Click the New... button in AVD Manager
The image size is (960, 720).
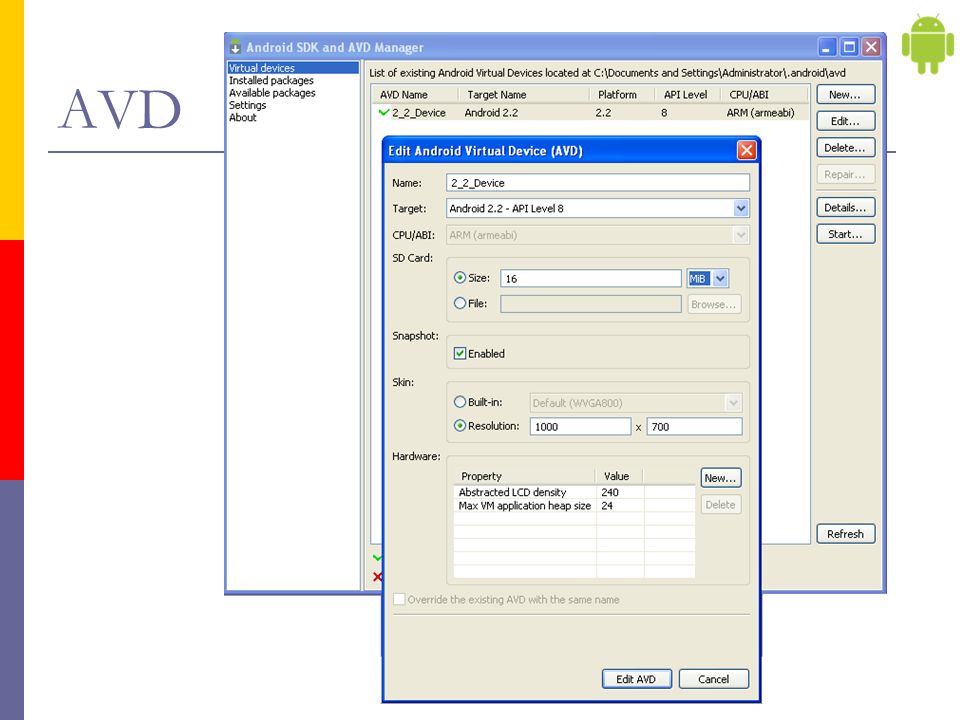846,94
